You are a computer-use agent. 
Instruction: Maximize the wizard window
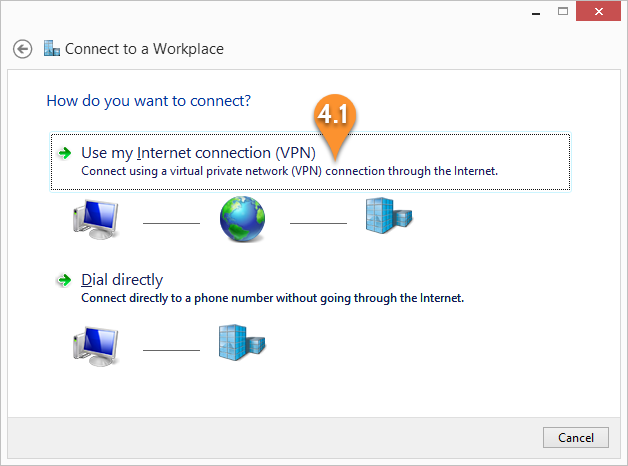point(563,11)
